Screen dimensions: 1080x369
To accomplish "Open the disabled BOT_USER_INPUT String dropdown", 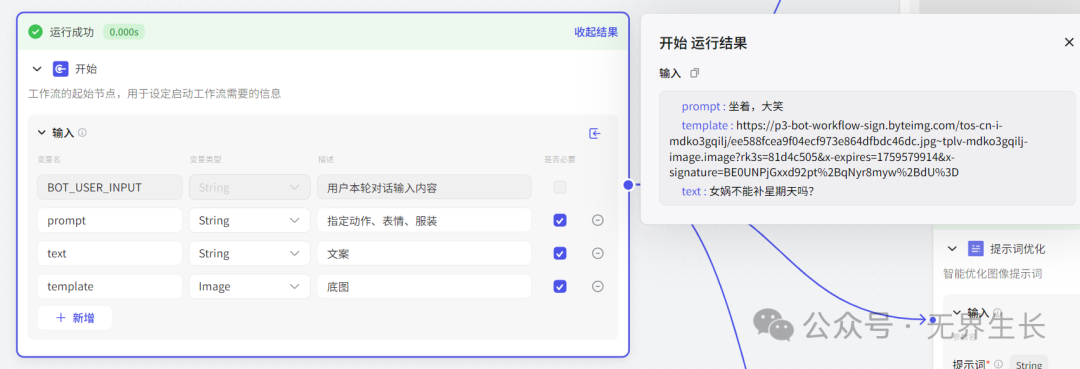I will 249,187.
